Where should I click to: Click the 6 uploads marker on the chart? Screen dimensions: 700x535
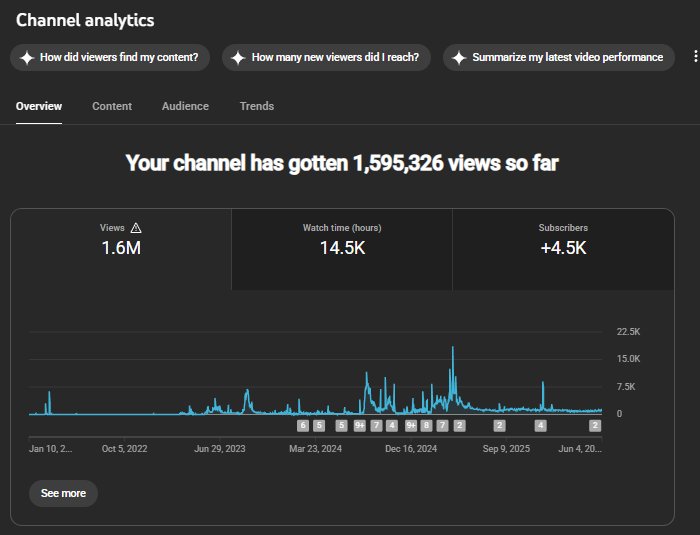(303, 426)
